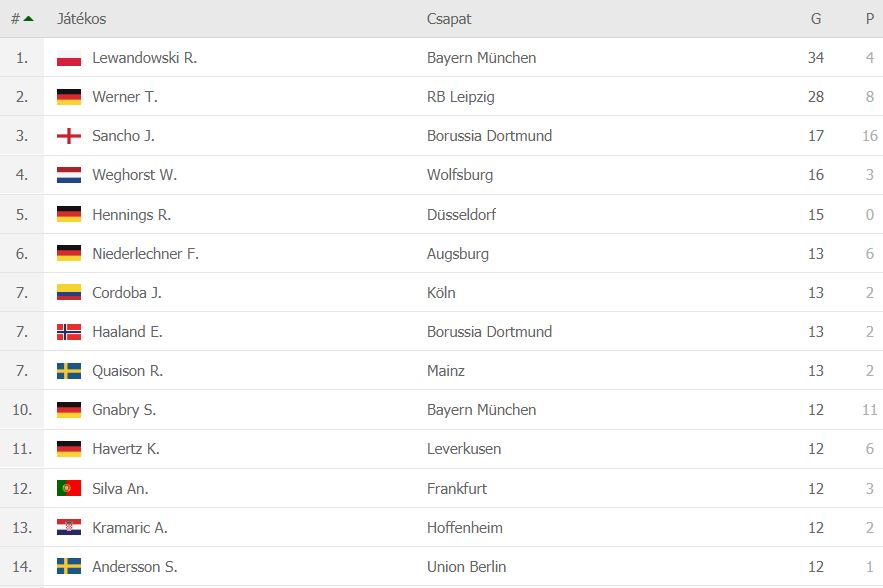Viewport: 883px width, 588px height.
Task: Click the Colombian flag next to Cordoba J.
Action: [x=69, y=292]
